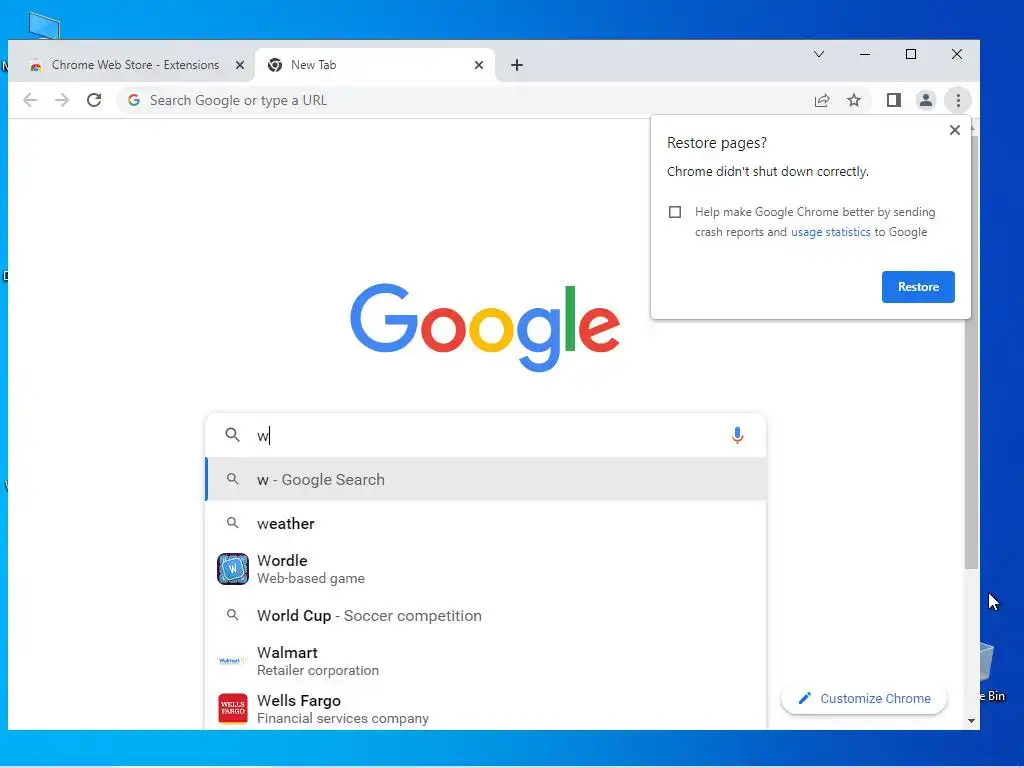Open Chrome's three-dot menu

click(x=958, y=100)
